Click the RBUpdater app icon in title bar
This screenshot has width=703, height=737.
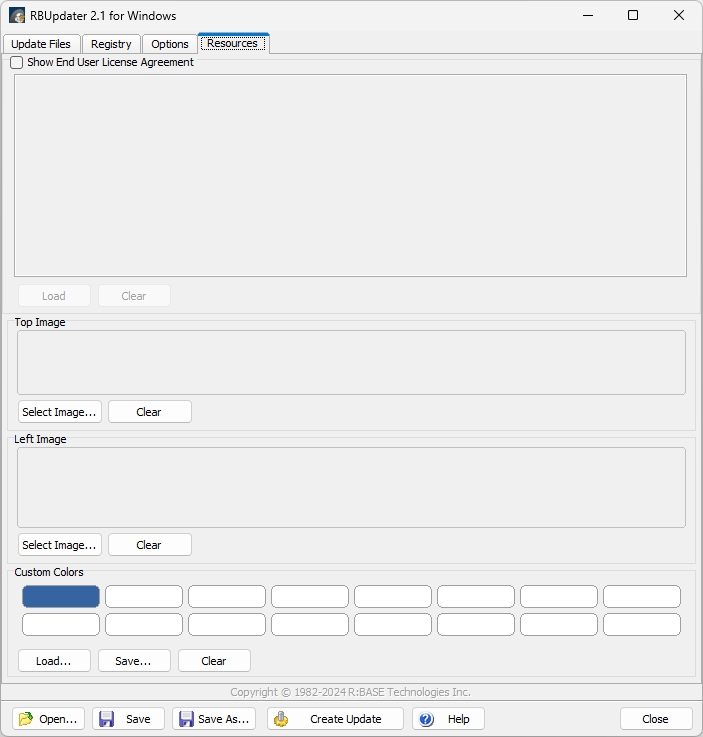17,16
